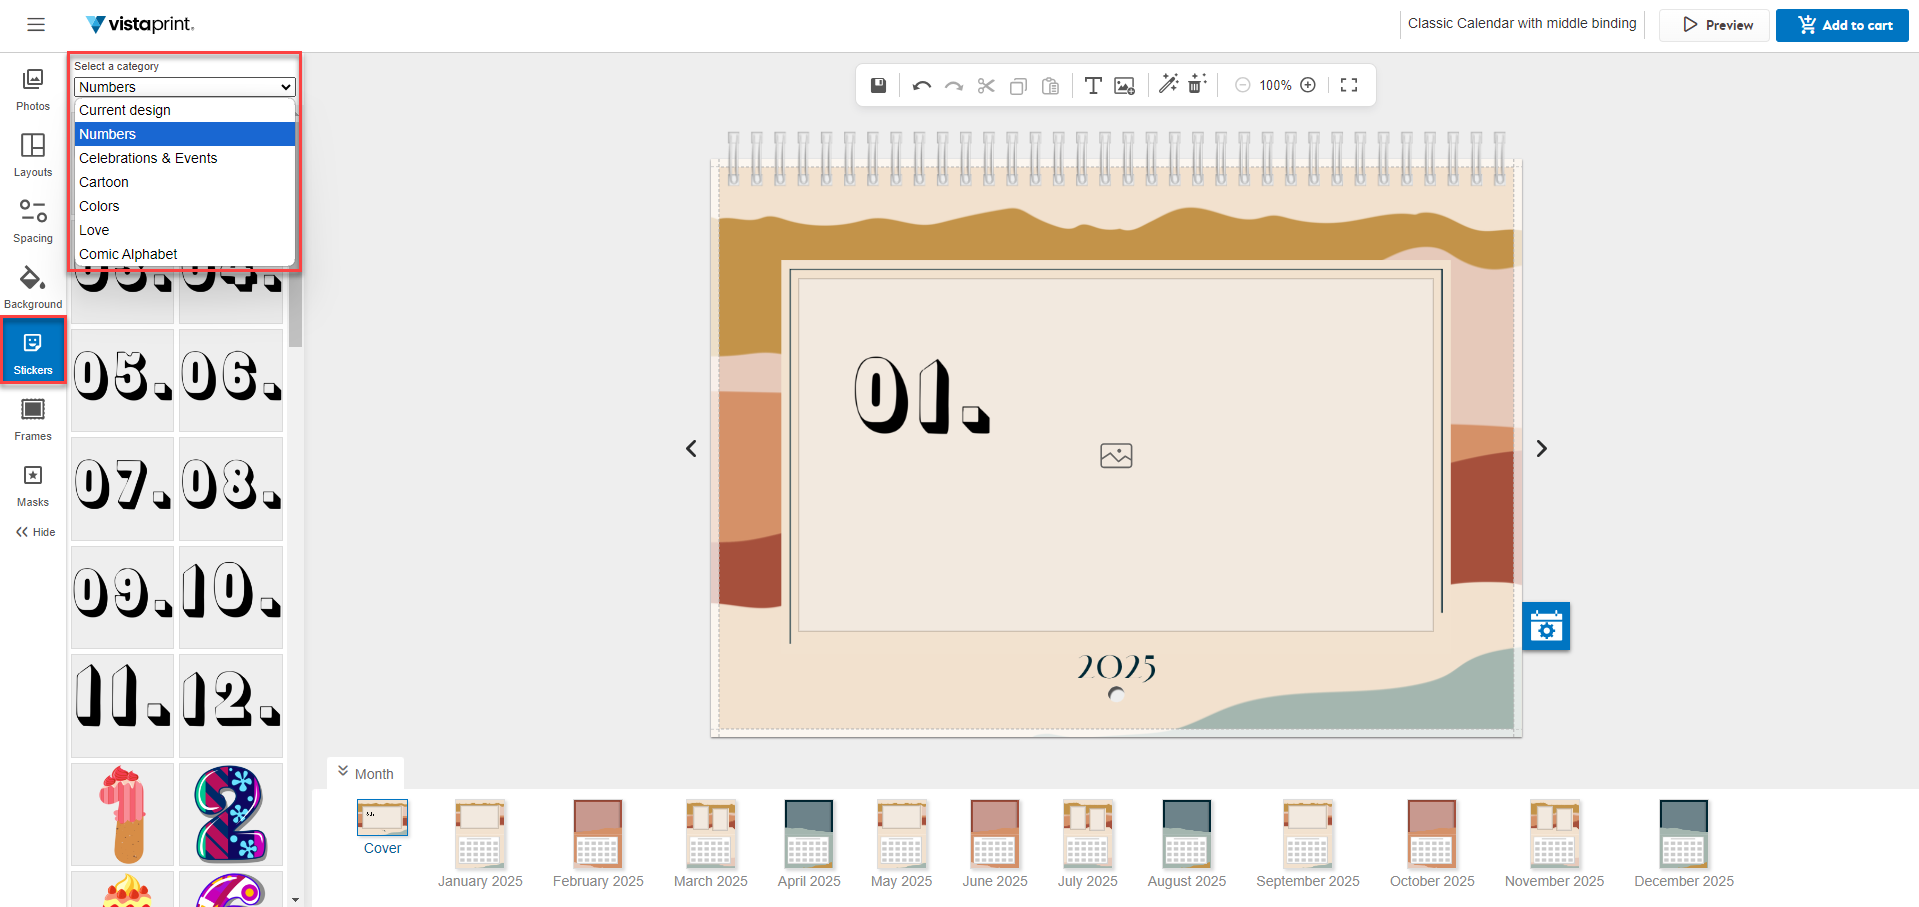This screenshot has height=907, width=1919.
Task: Click the trash delete-all icon
Action: point(1197,84)
